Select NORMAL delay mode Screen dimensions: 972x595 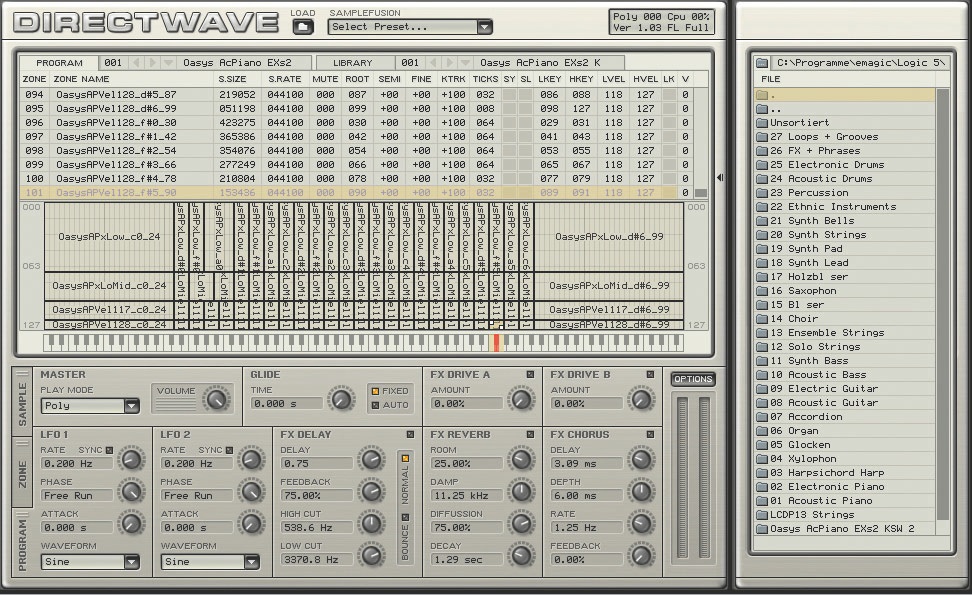pos(405,459)
